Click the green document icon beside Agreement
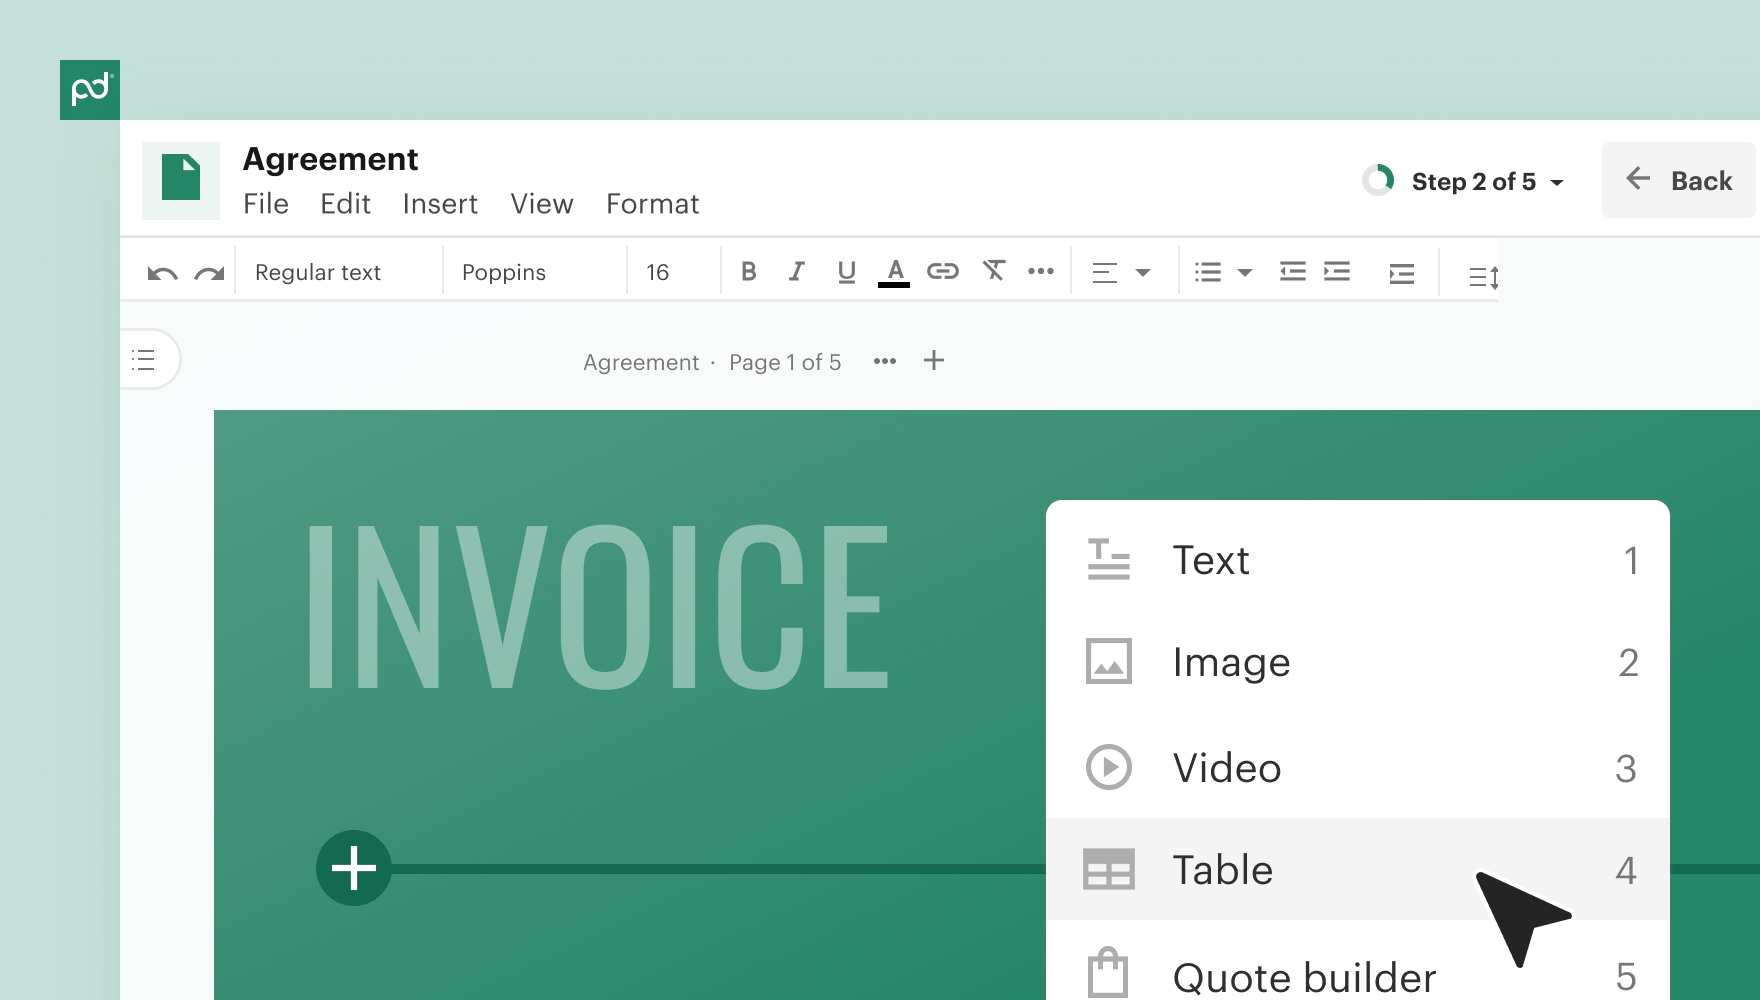1760x1000 pixels. (181, 180)
